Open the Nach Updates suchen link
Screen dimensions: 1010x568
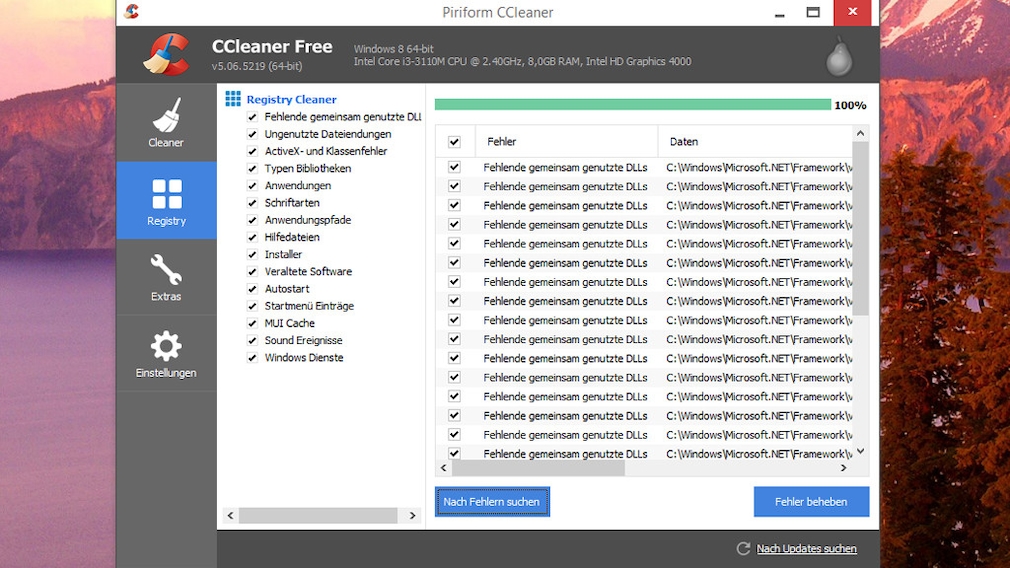tap(806, 548)
